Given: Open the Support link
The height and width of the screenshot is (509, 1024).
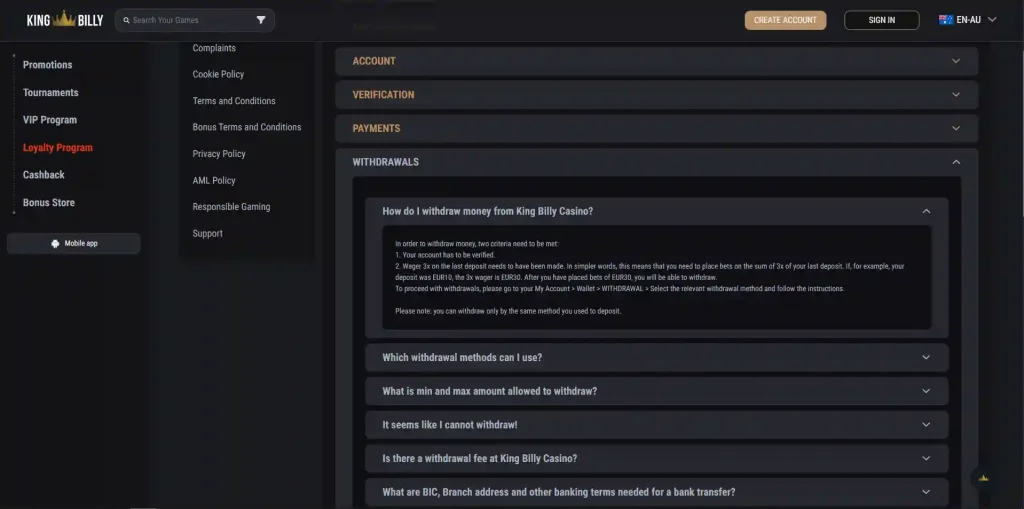Looking at the screenshot, I should 208,233.
